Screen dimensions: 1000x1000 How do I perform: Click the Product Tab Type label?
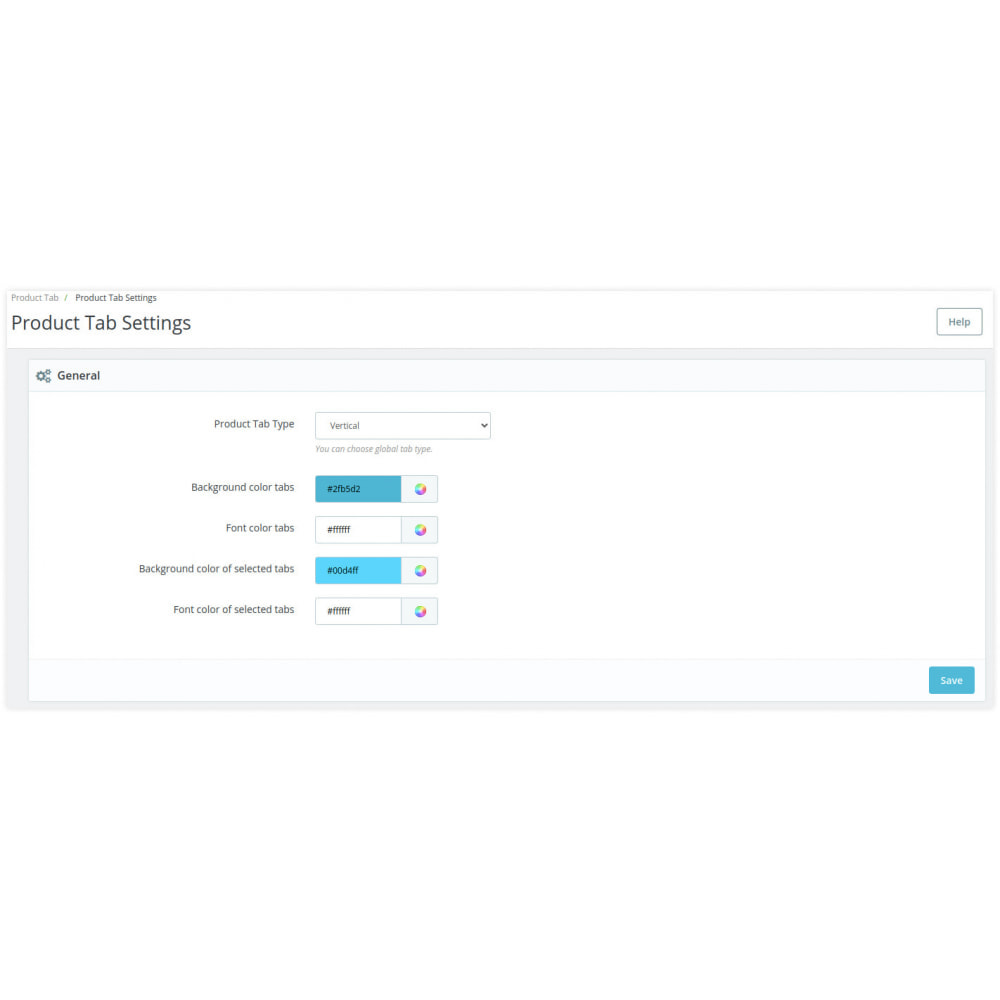(x=254, y=424)
